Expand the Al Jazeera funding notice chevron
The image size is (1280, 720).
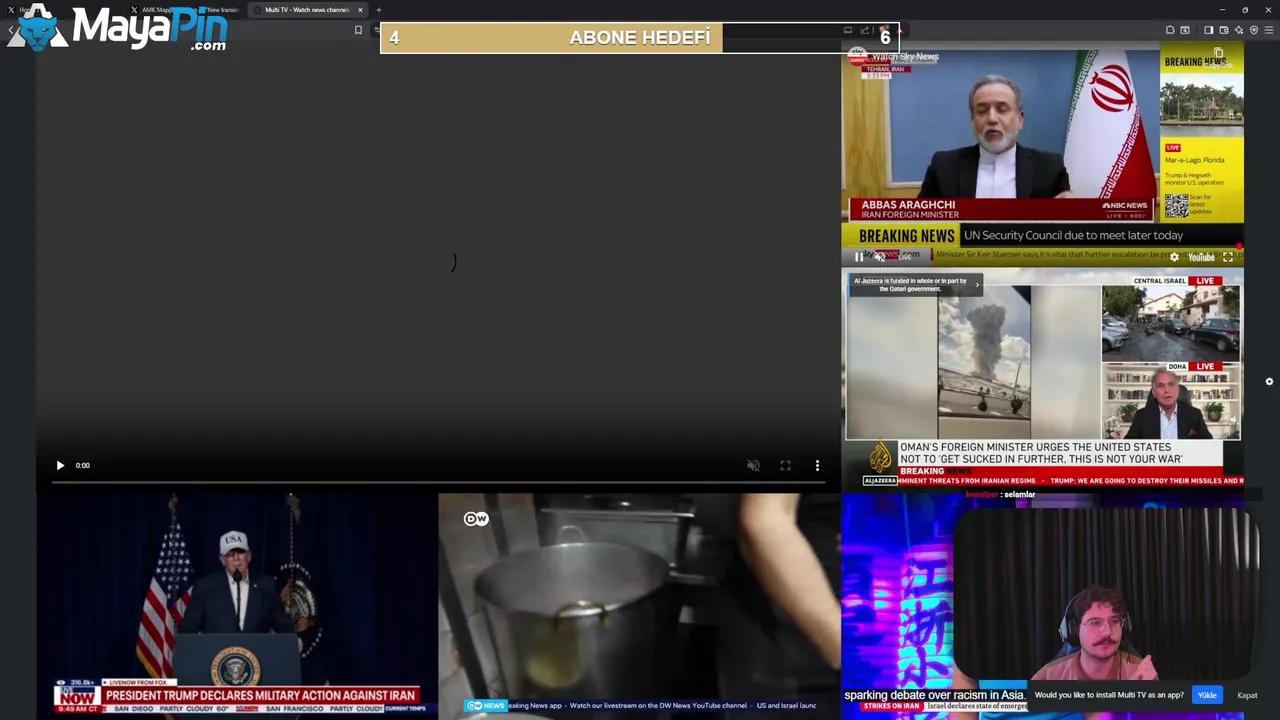[x=977, y=285]
